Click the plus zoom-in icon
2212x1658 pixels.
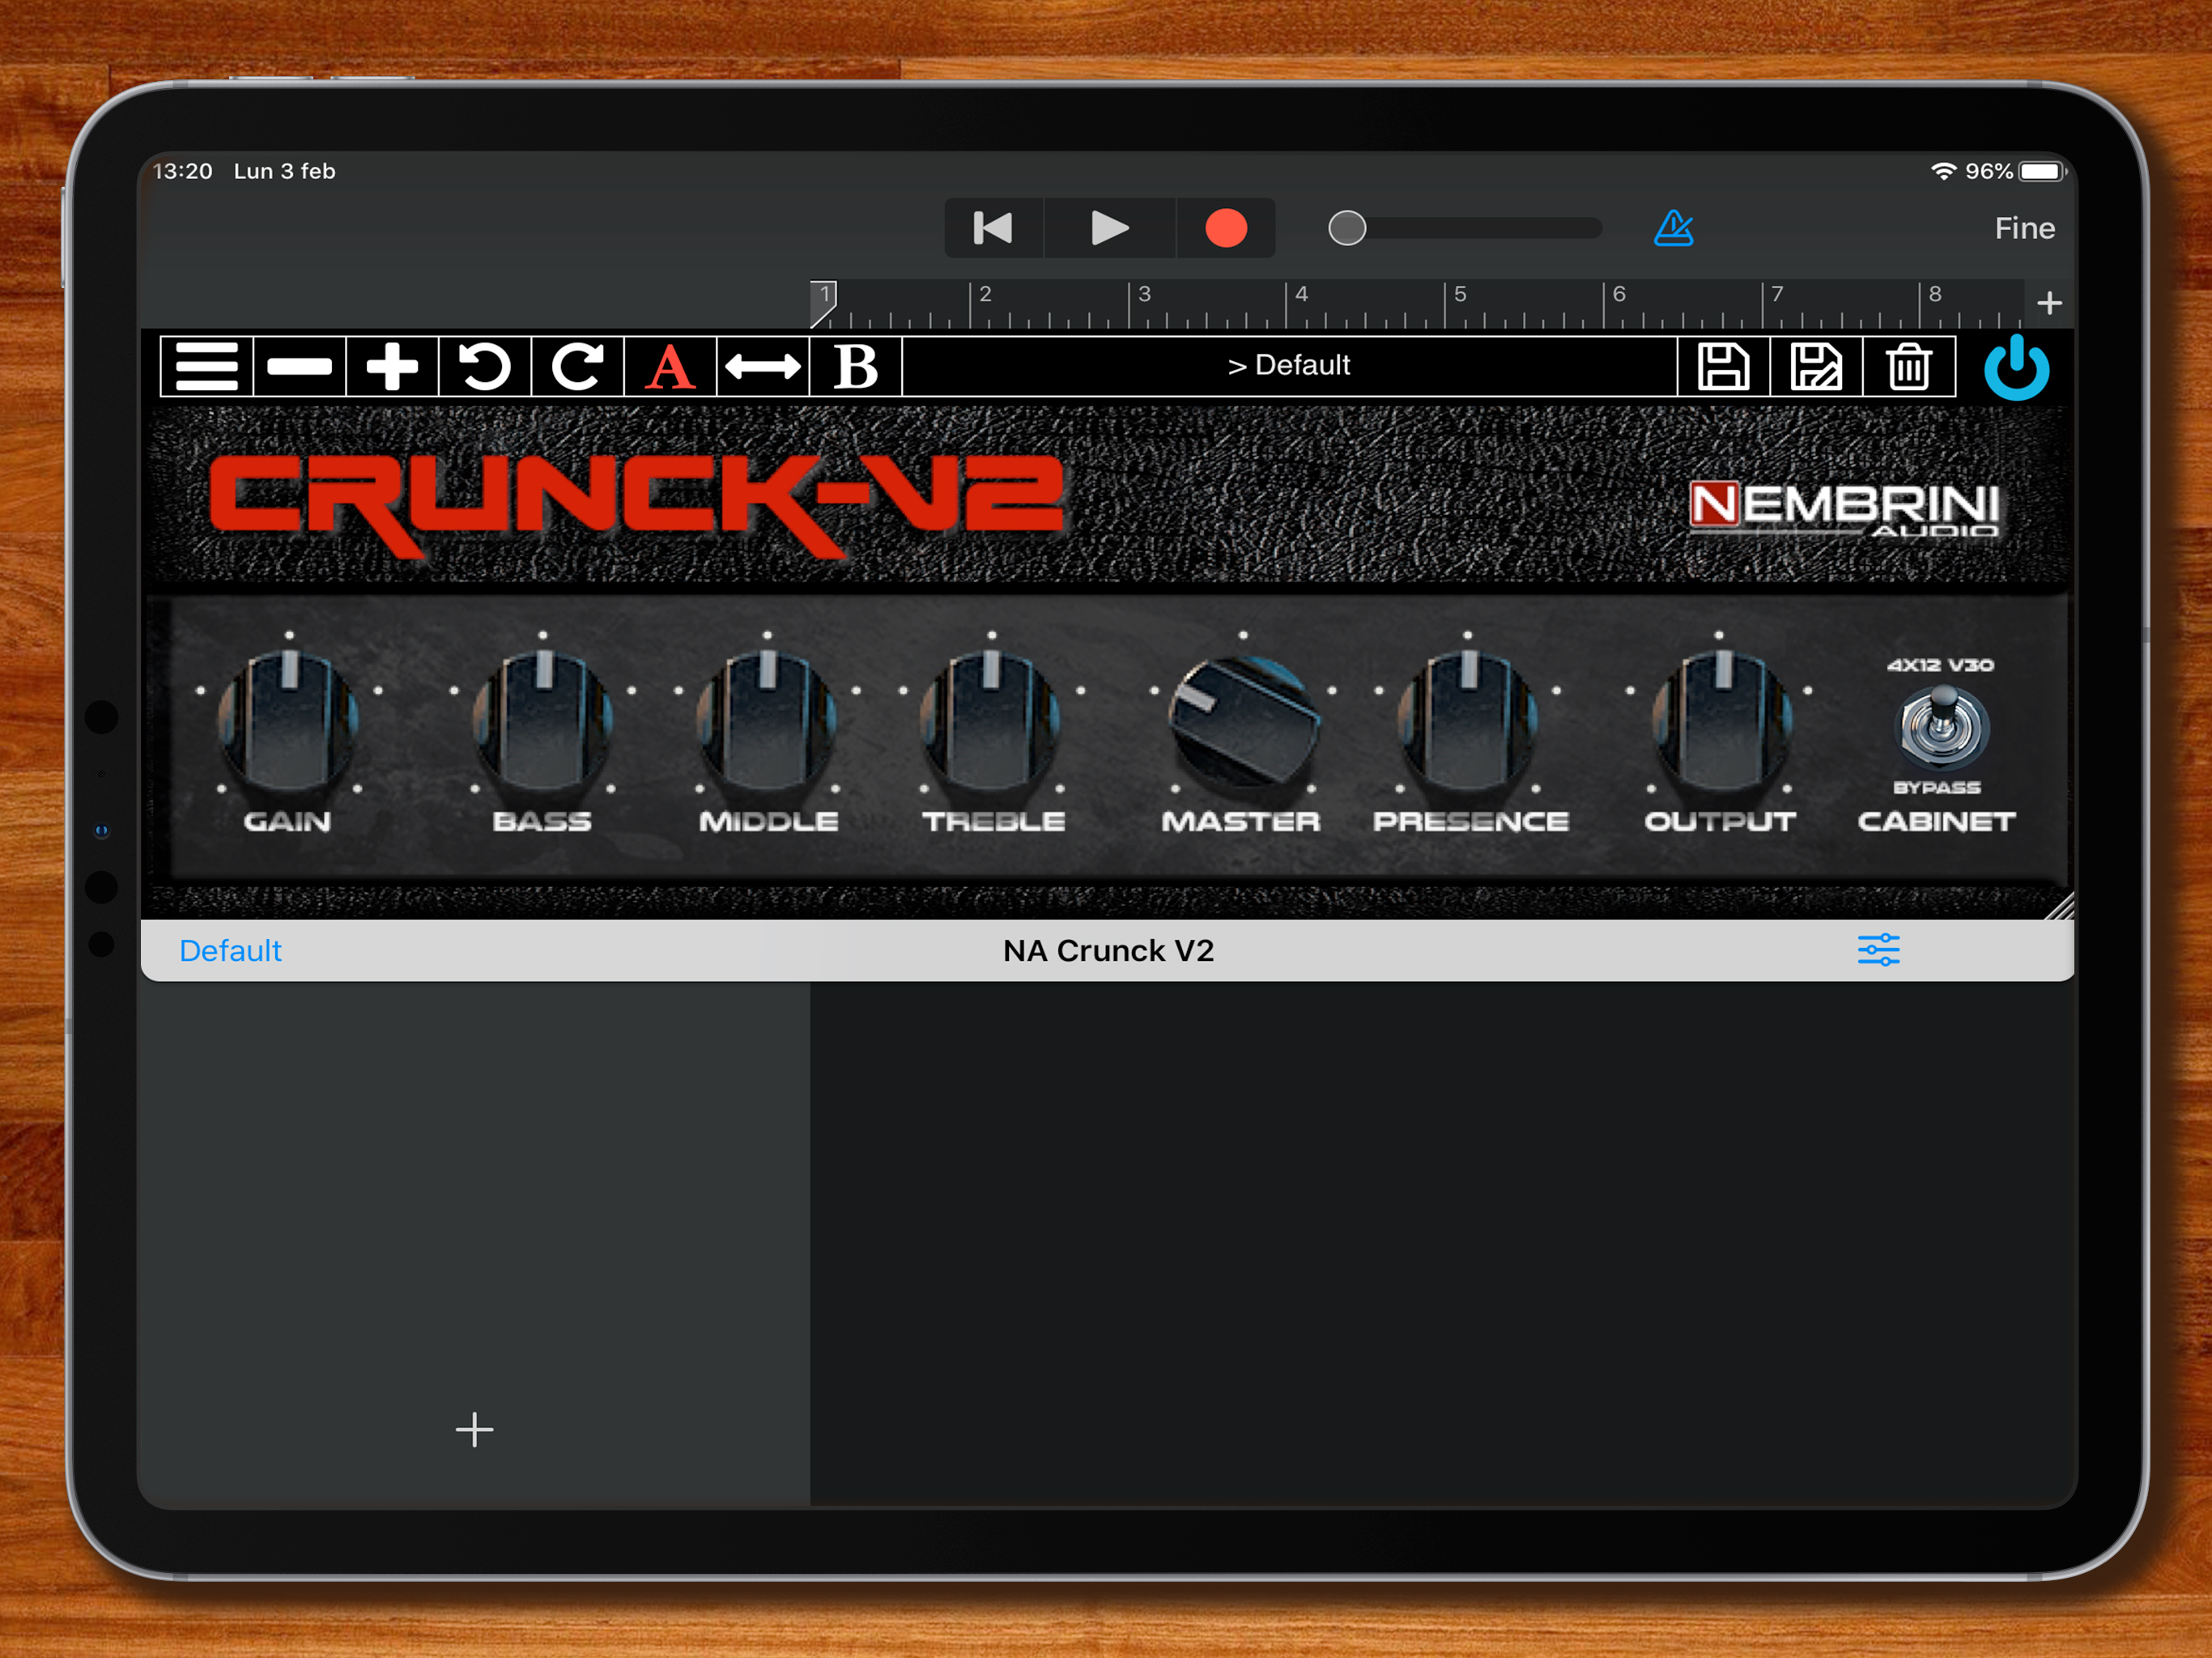click(392, 367)
